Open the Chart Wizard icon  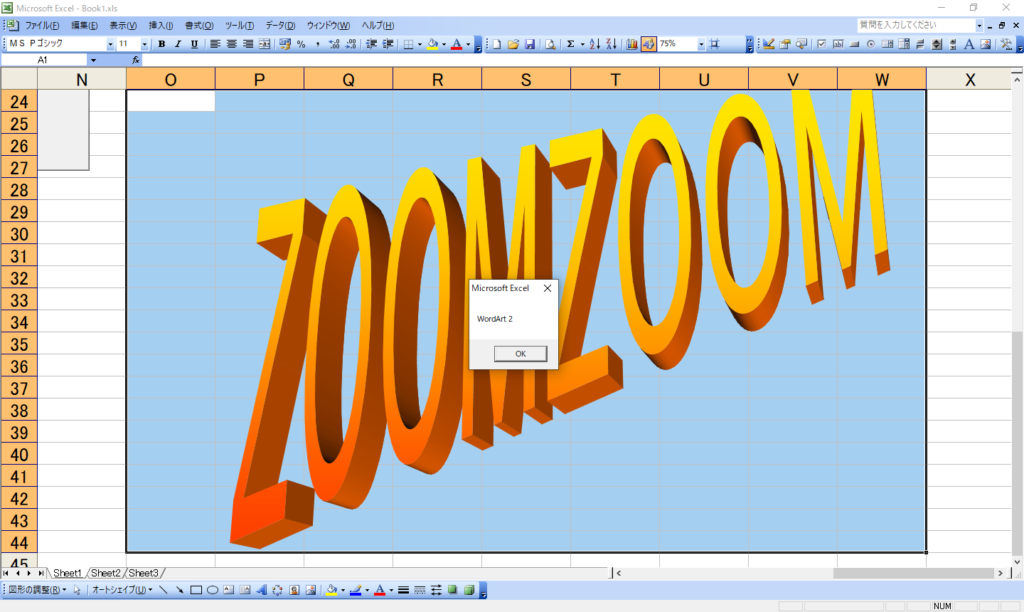632,44
